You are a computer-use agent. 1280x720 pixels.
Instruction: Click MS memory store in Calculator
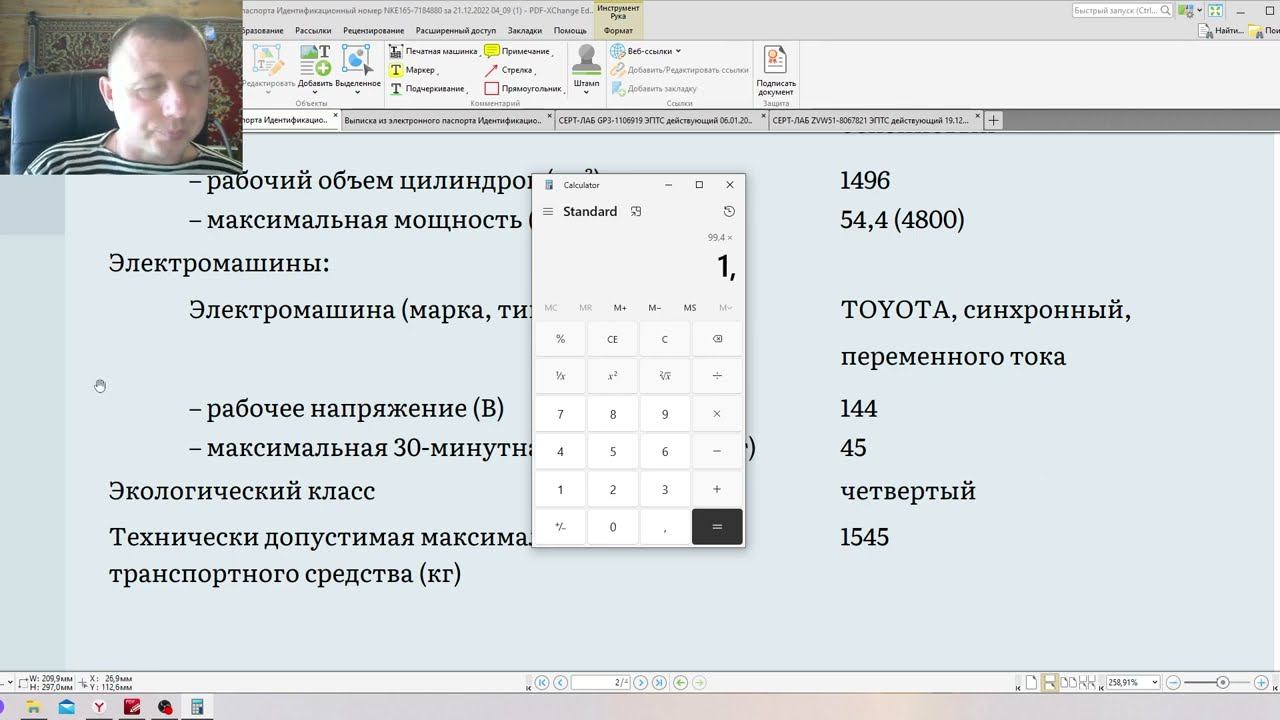690,308
